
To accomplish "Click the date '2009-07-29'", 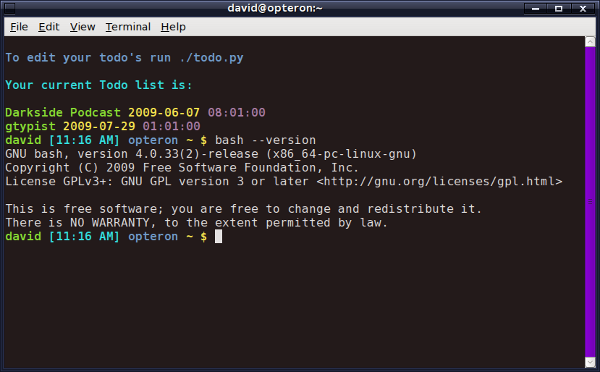I will click(99, 126).
